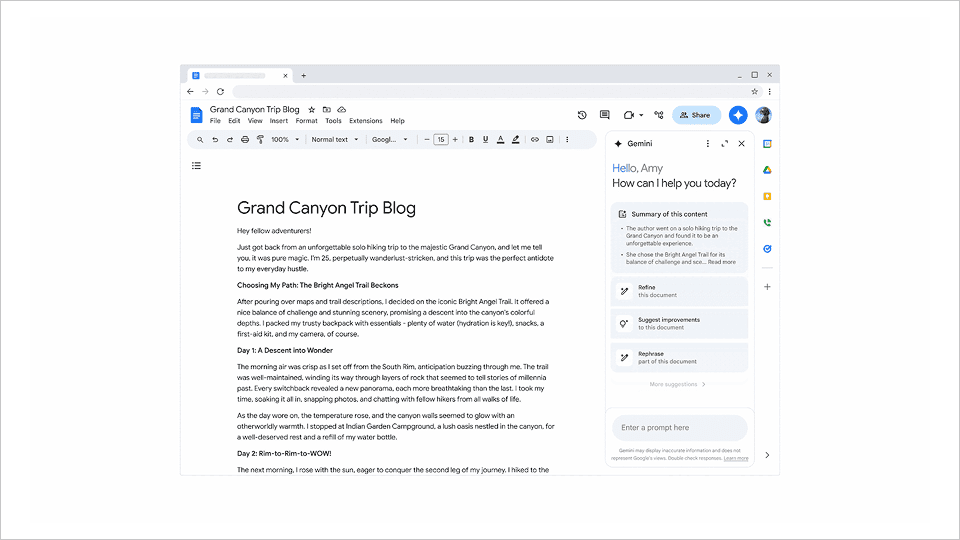
Task: Click the font size field showing 15
Action: [x=441, y=140]
